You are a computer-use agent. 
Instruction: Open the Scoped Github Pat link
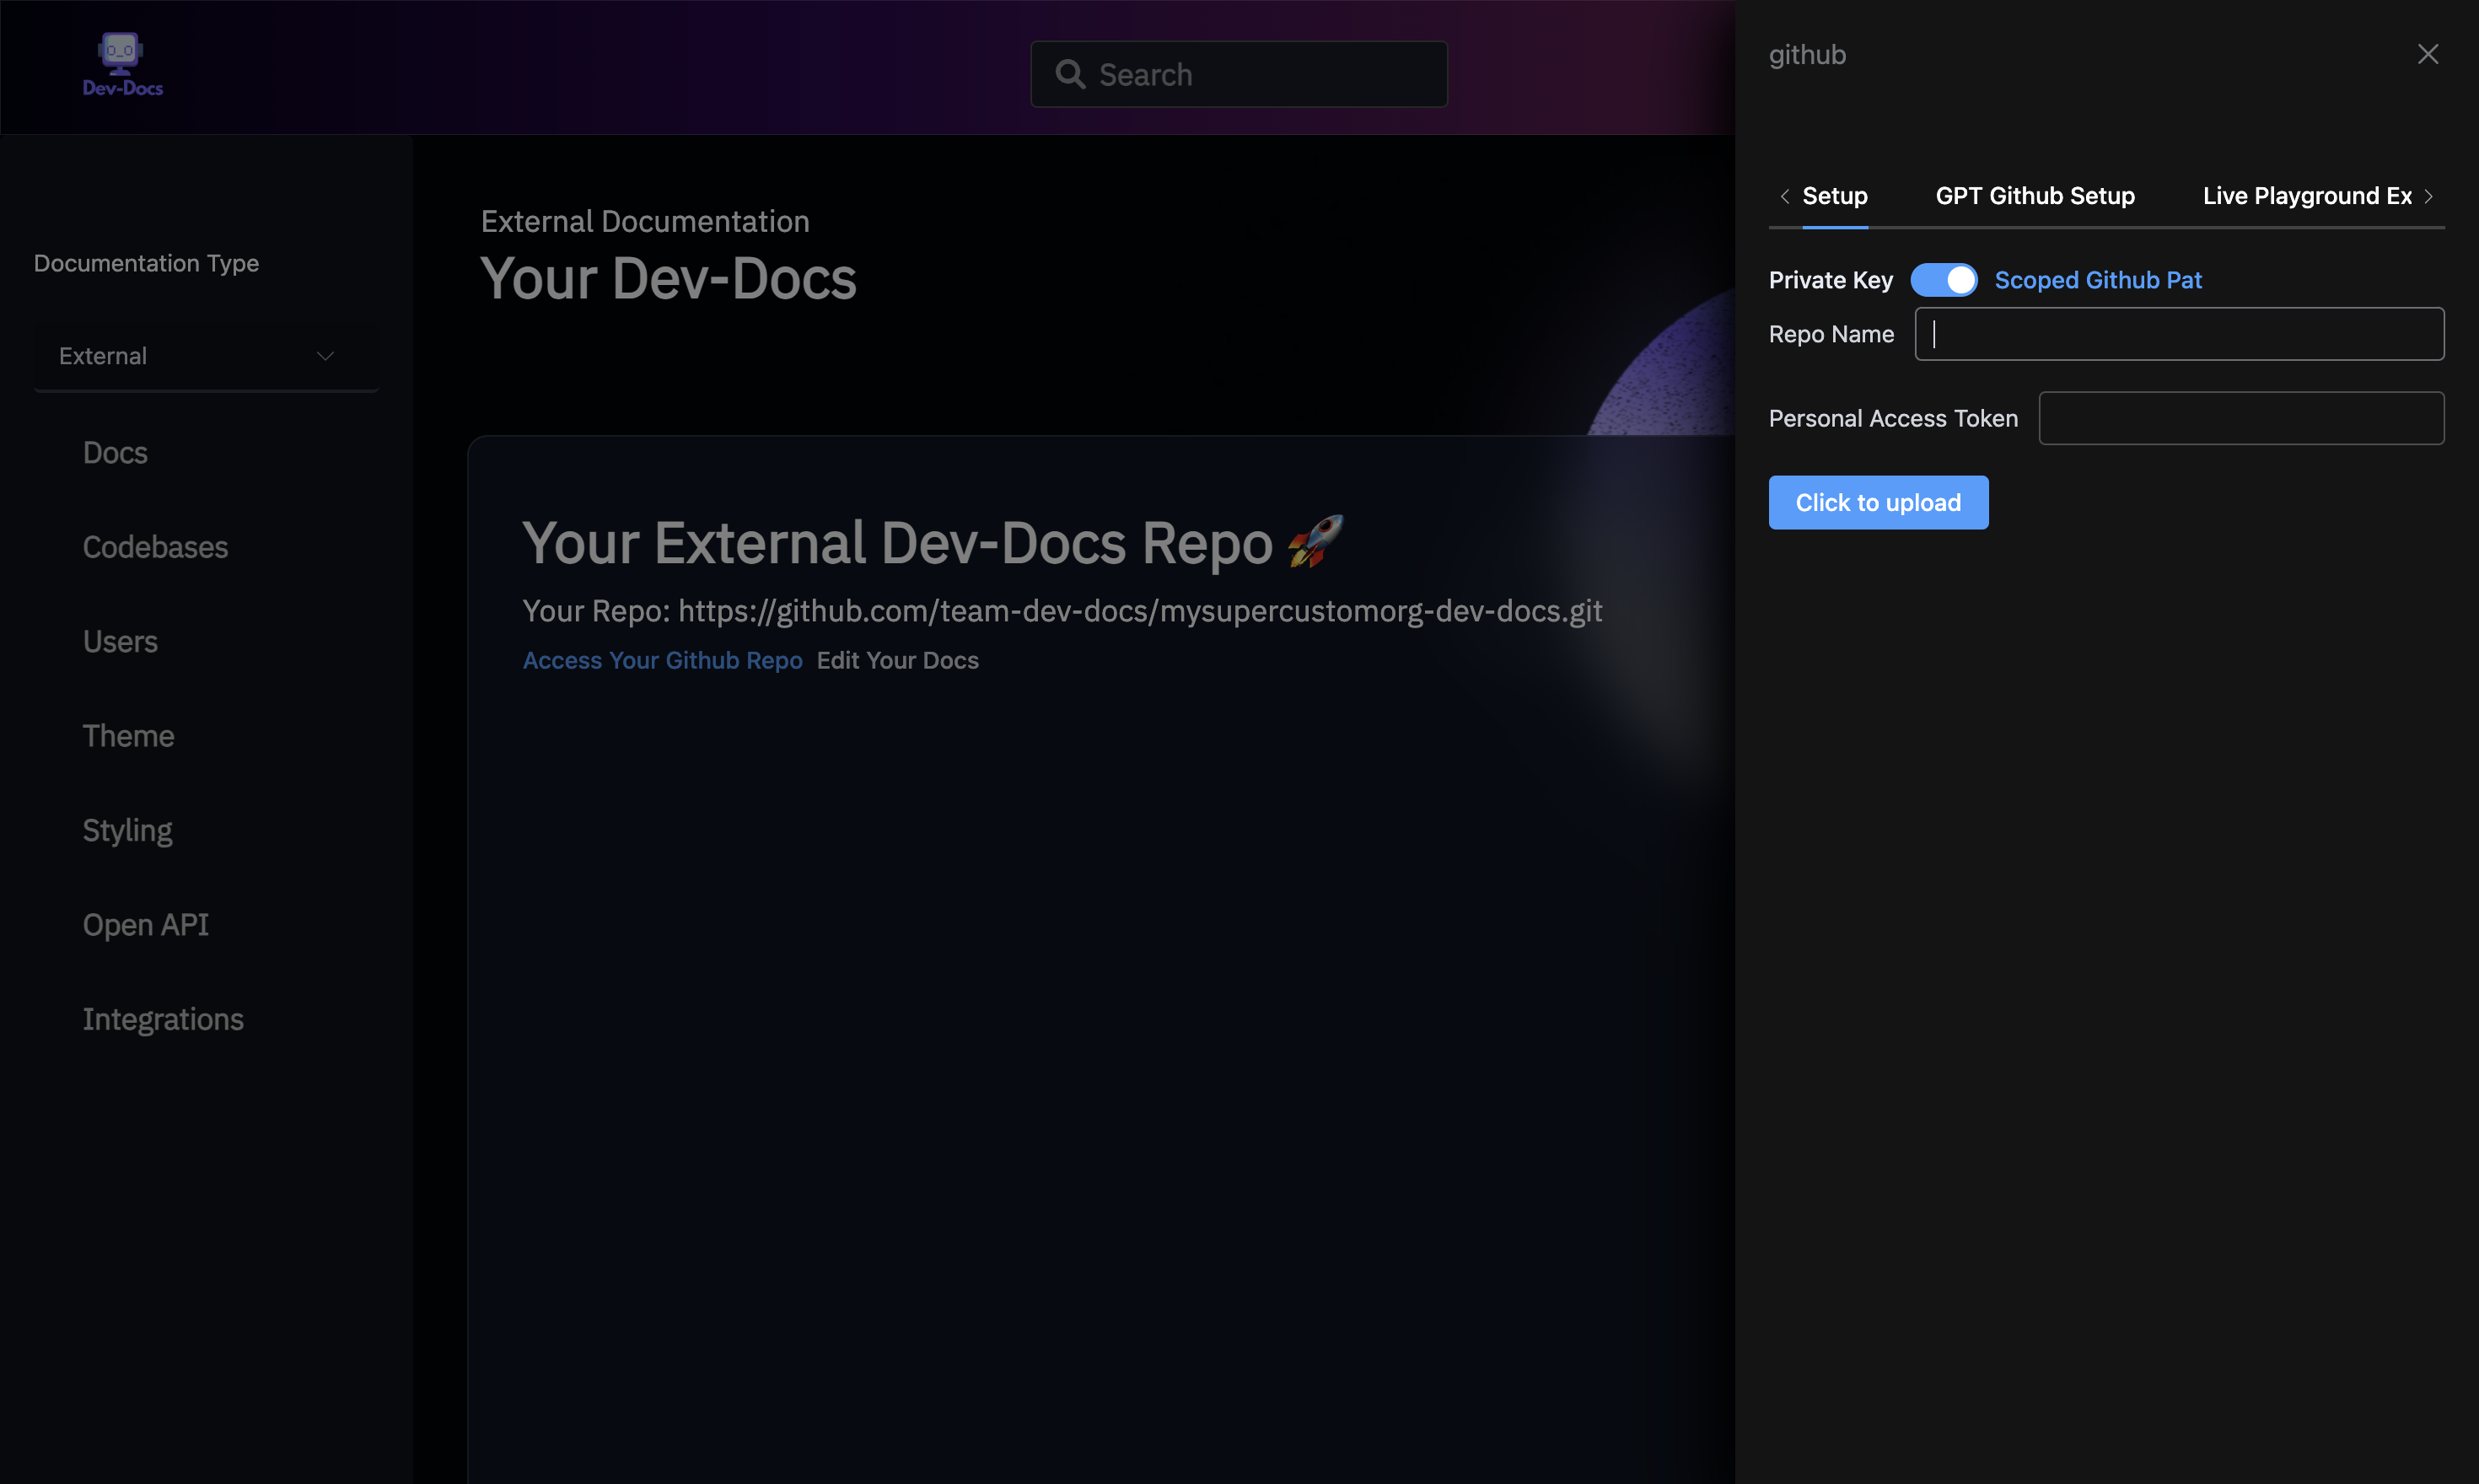(x=2097, y=280)
